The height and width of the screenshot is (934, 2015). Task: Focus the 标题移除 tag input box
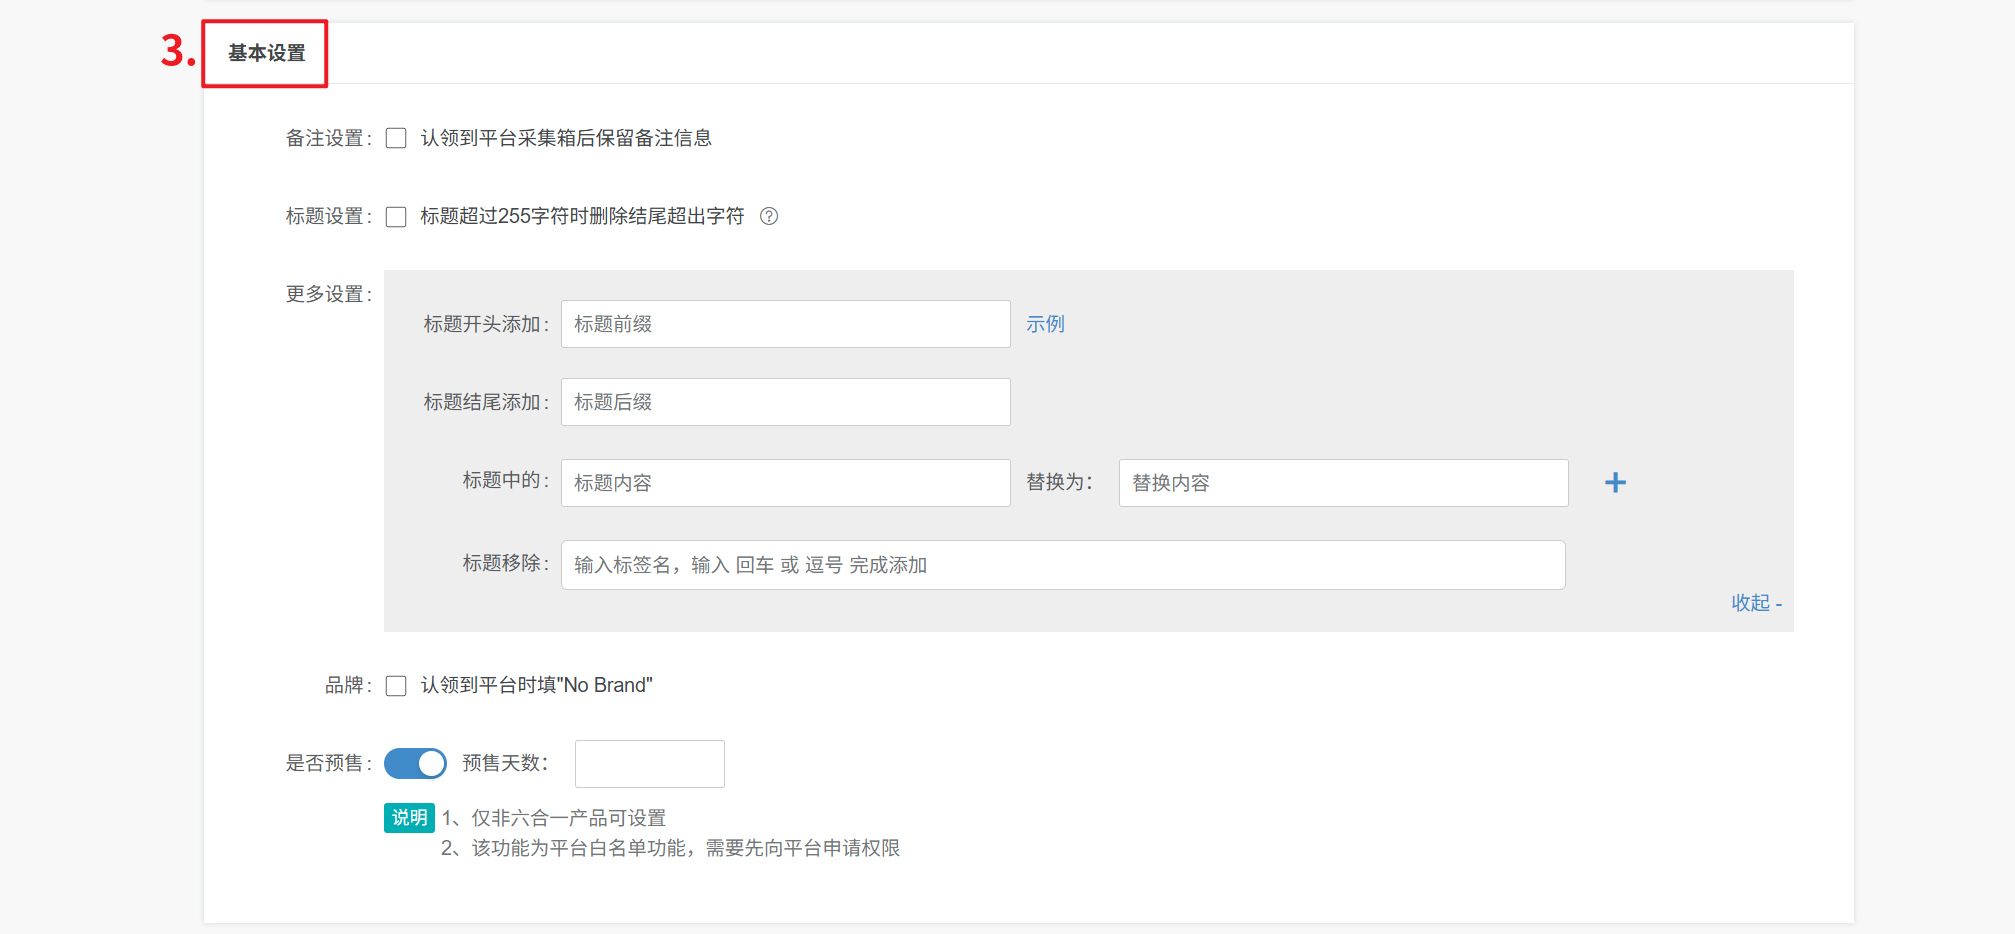click(x=1062, y=565)
